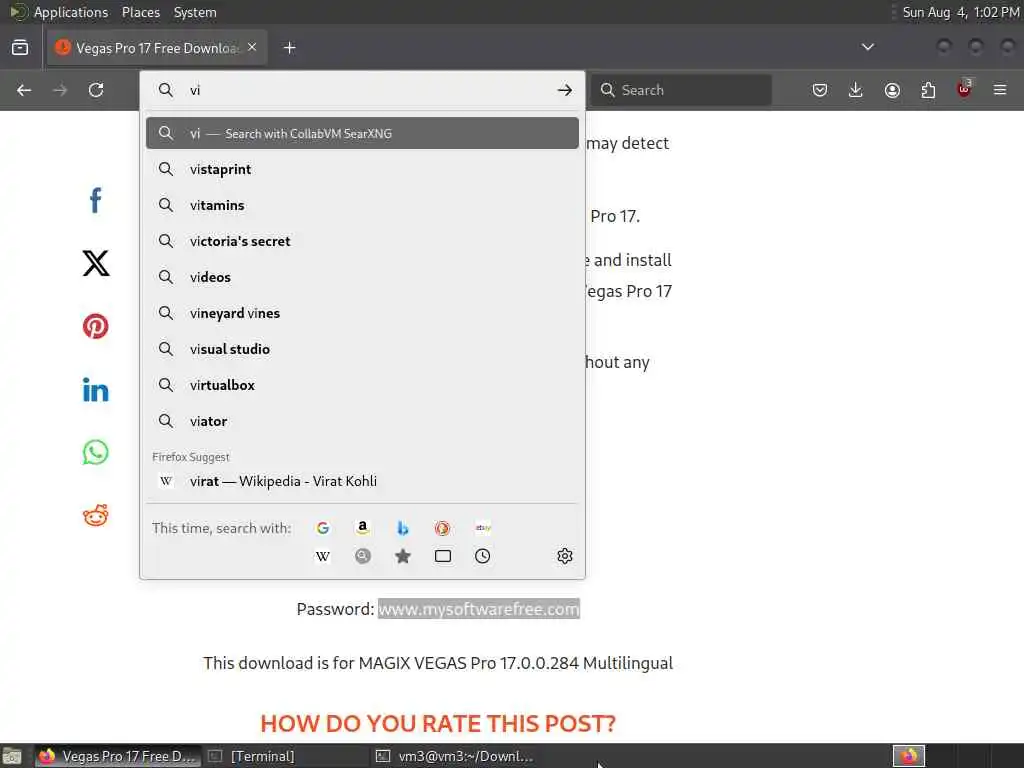Open Firefox View button

20,48
